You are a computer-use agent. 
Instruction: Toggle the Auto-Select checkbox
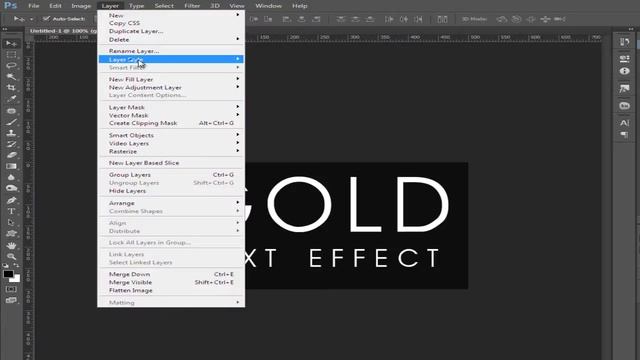(x=46, y=19)
